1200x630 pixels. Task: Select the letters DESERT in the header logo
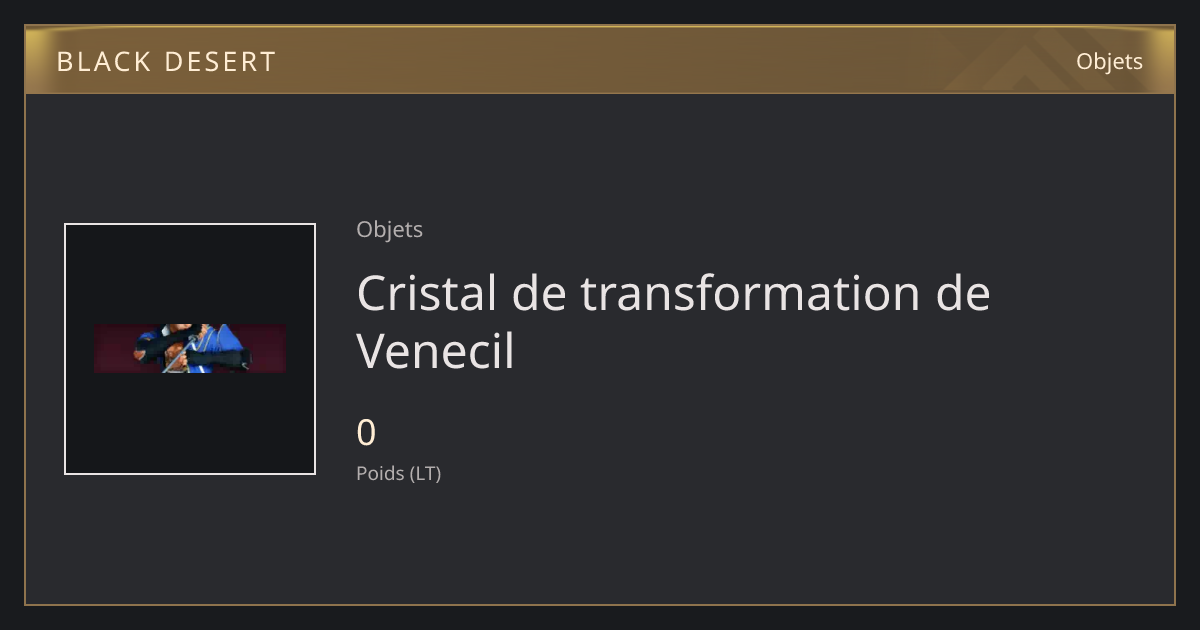pos(219,62)
